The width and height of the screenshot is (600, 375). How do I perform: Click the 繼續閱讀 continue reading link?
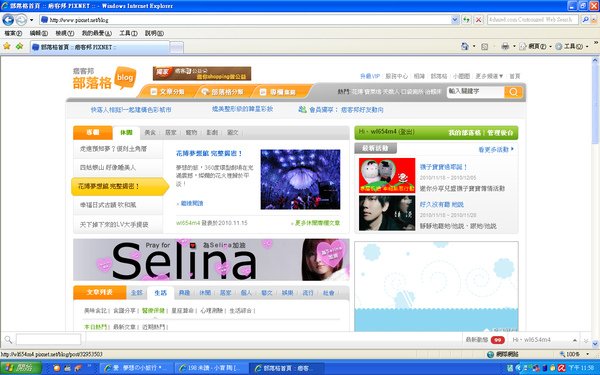pos(190,203)
